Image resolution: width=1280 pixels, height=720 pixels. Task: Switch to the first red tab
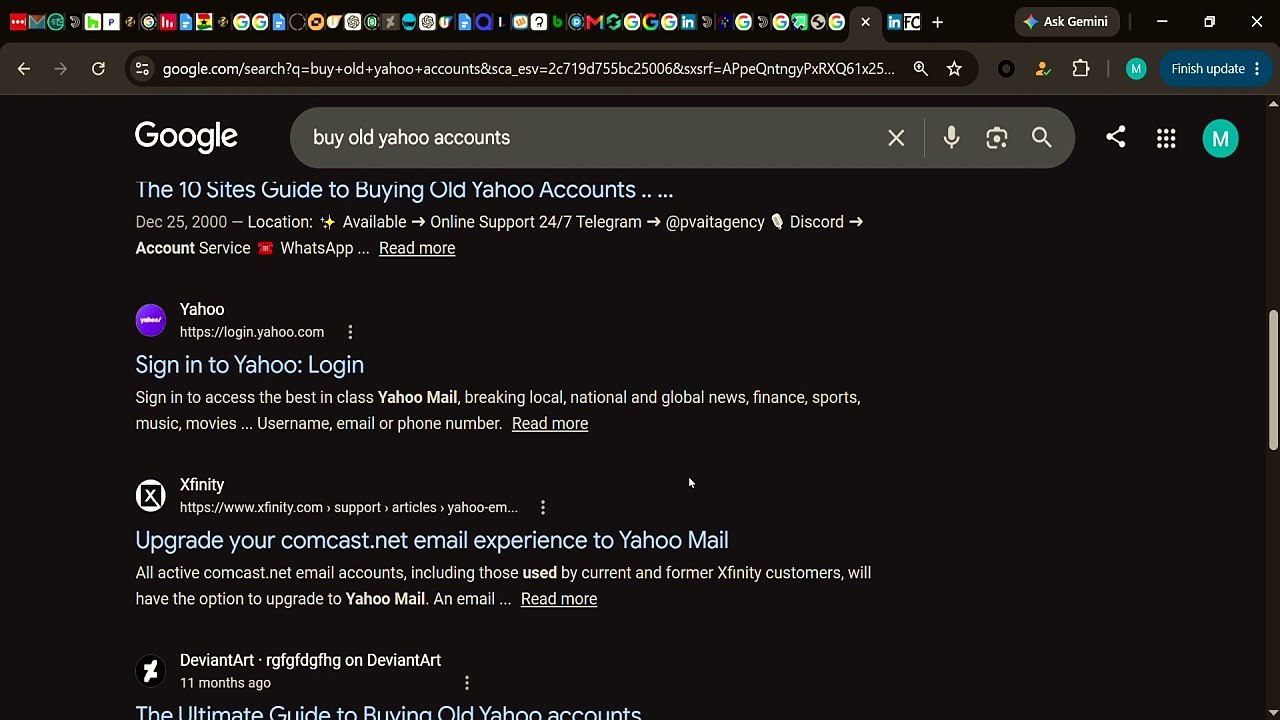[18, 22]
